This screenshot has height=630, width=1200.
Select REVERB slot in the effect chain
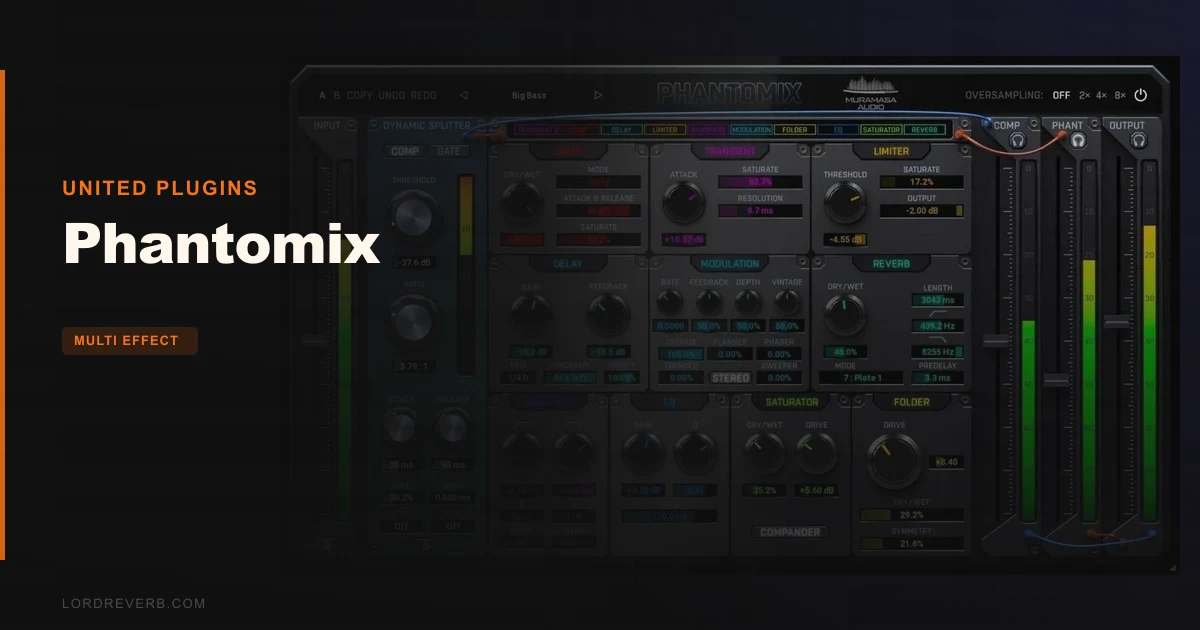tap(925, 130)
